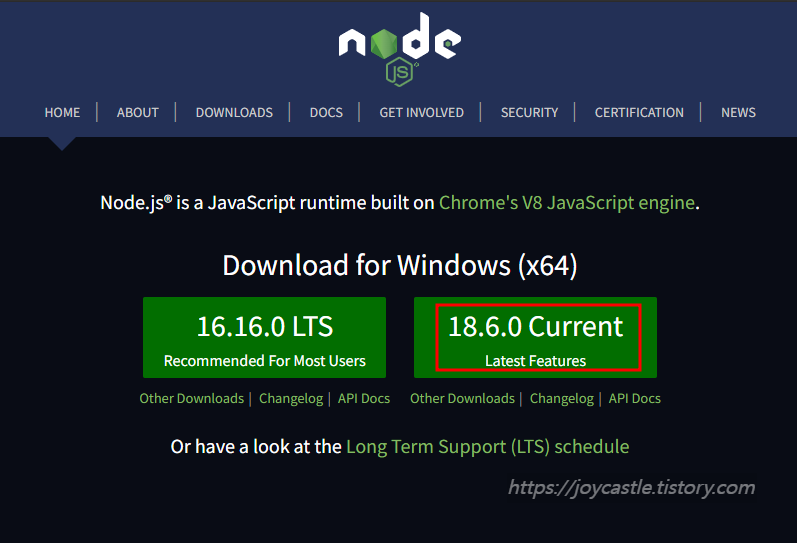The height and width of the screenshot is (543, 797).
Task: Click the Node.js logo
Action: (400, 49)
